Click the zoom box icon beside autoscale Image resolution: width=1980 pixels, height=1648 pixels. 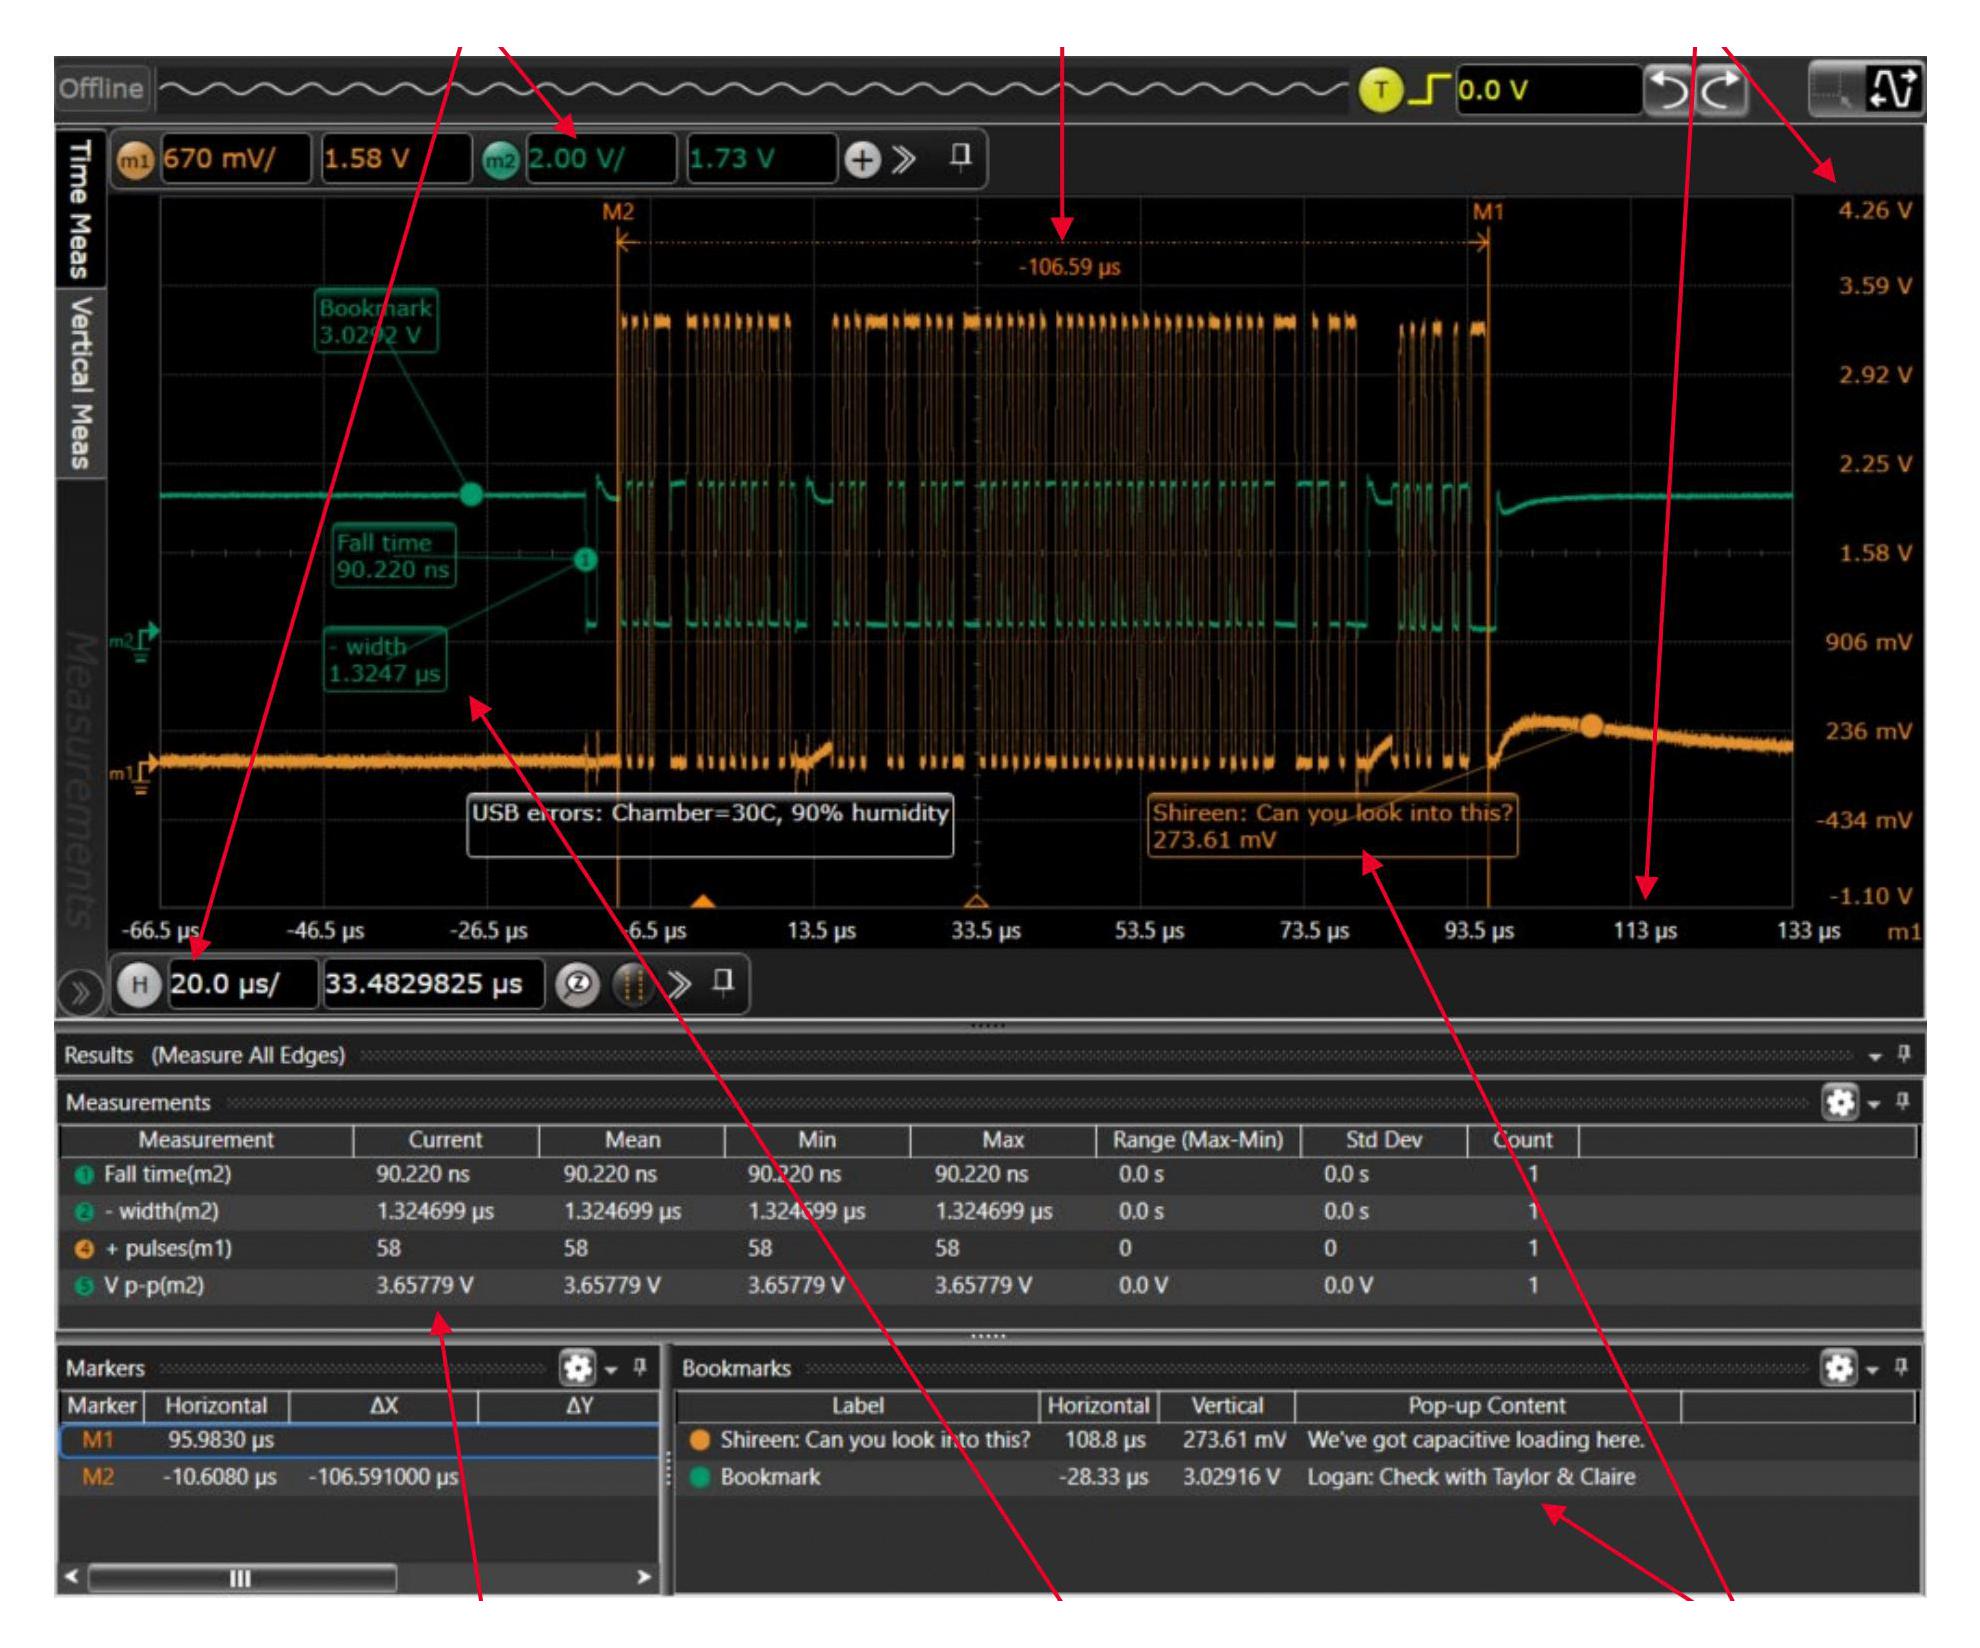click(1838, 91)
